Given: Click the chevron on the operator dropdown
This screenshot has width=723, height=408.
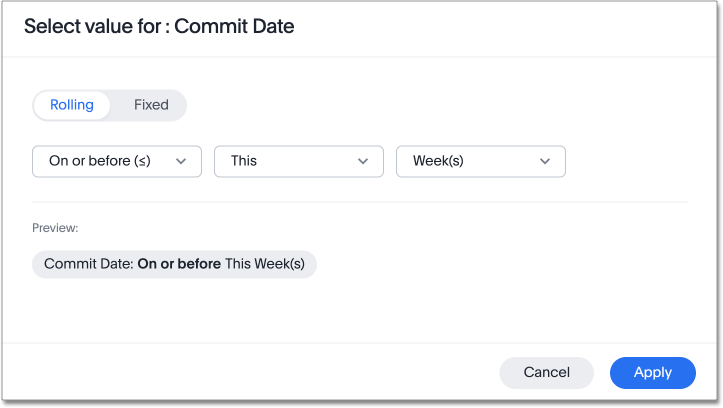Looking at the screenshot, I should point(181,161).
